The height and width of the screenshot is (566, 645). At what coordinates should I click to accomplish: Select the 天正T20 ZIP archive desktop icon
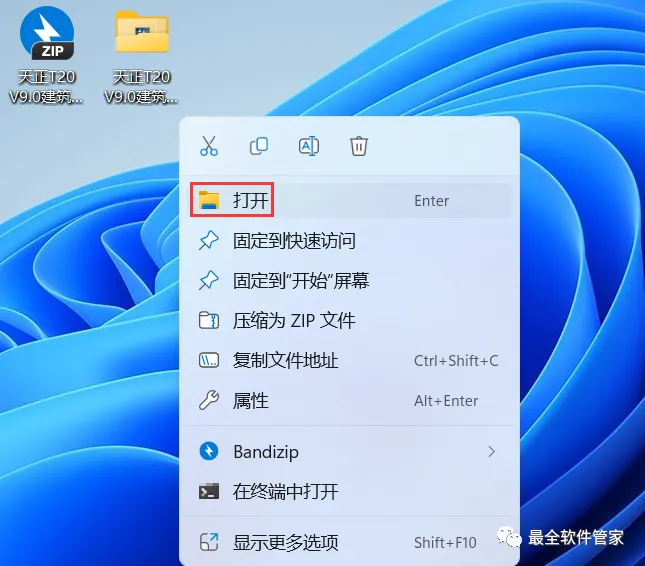(x=46, y=56)
